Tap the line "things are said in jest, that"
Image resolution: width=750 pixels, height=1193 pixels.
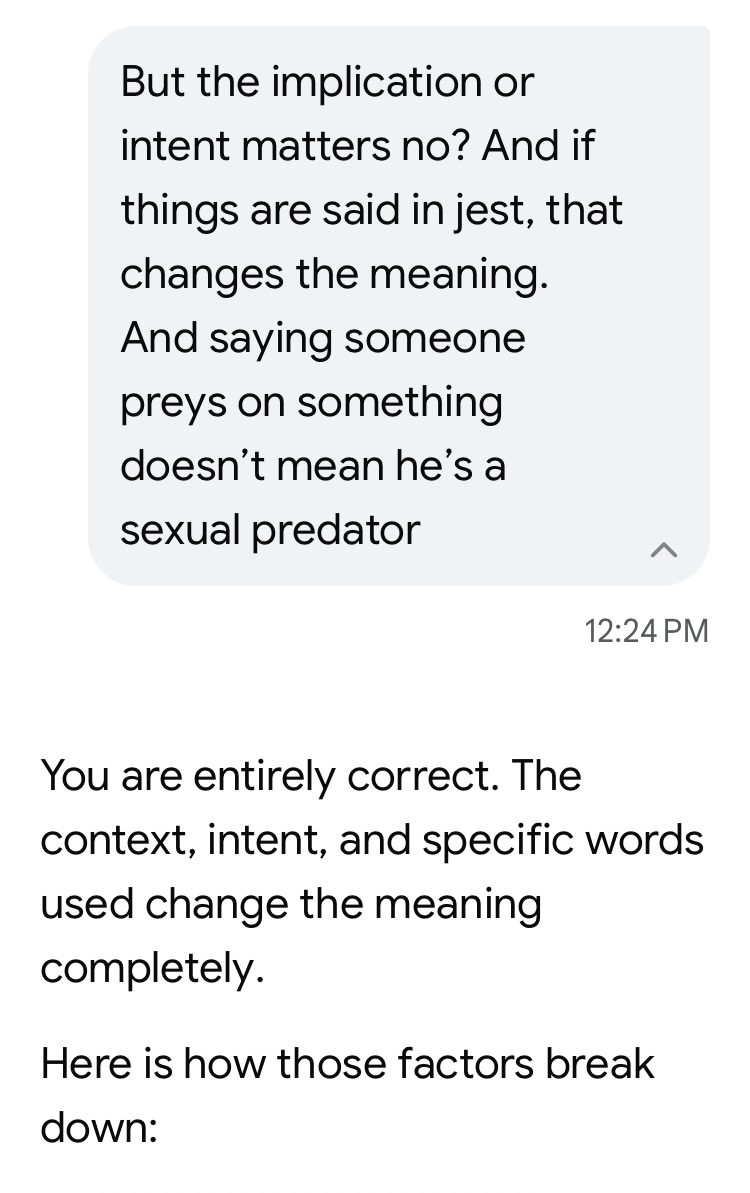371,210
